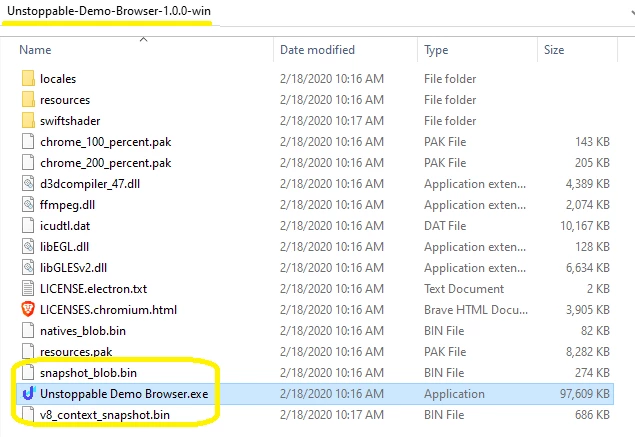Image resolution: width=635 pixels, height=437 pixels.
Task: Click the libEGL.dll file icon
Action: (28, 247)
